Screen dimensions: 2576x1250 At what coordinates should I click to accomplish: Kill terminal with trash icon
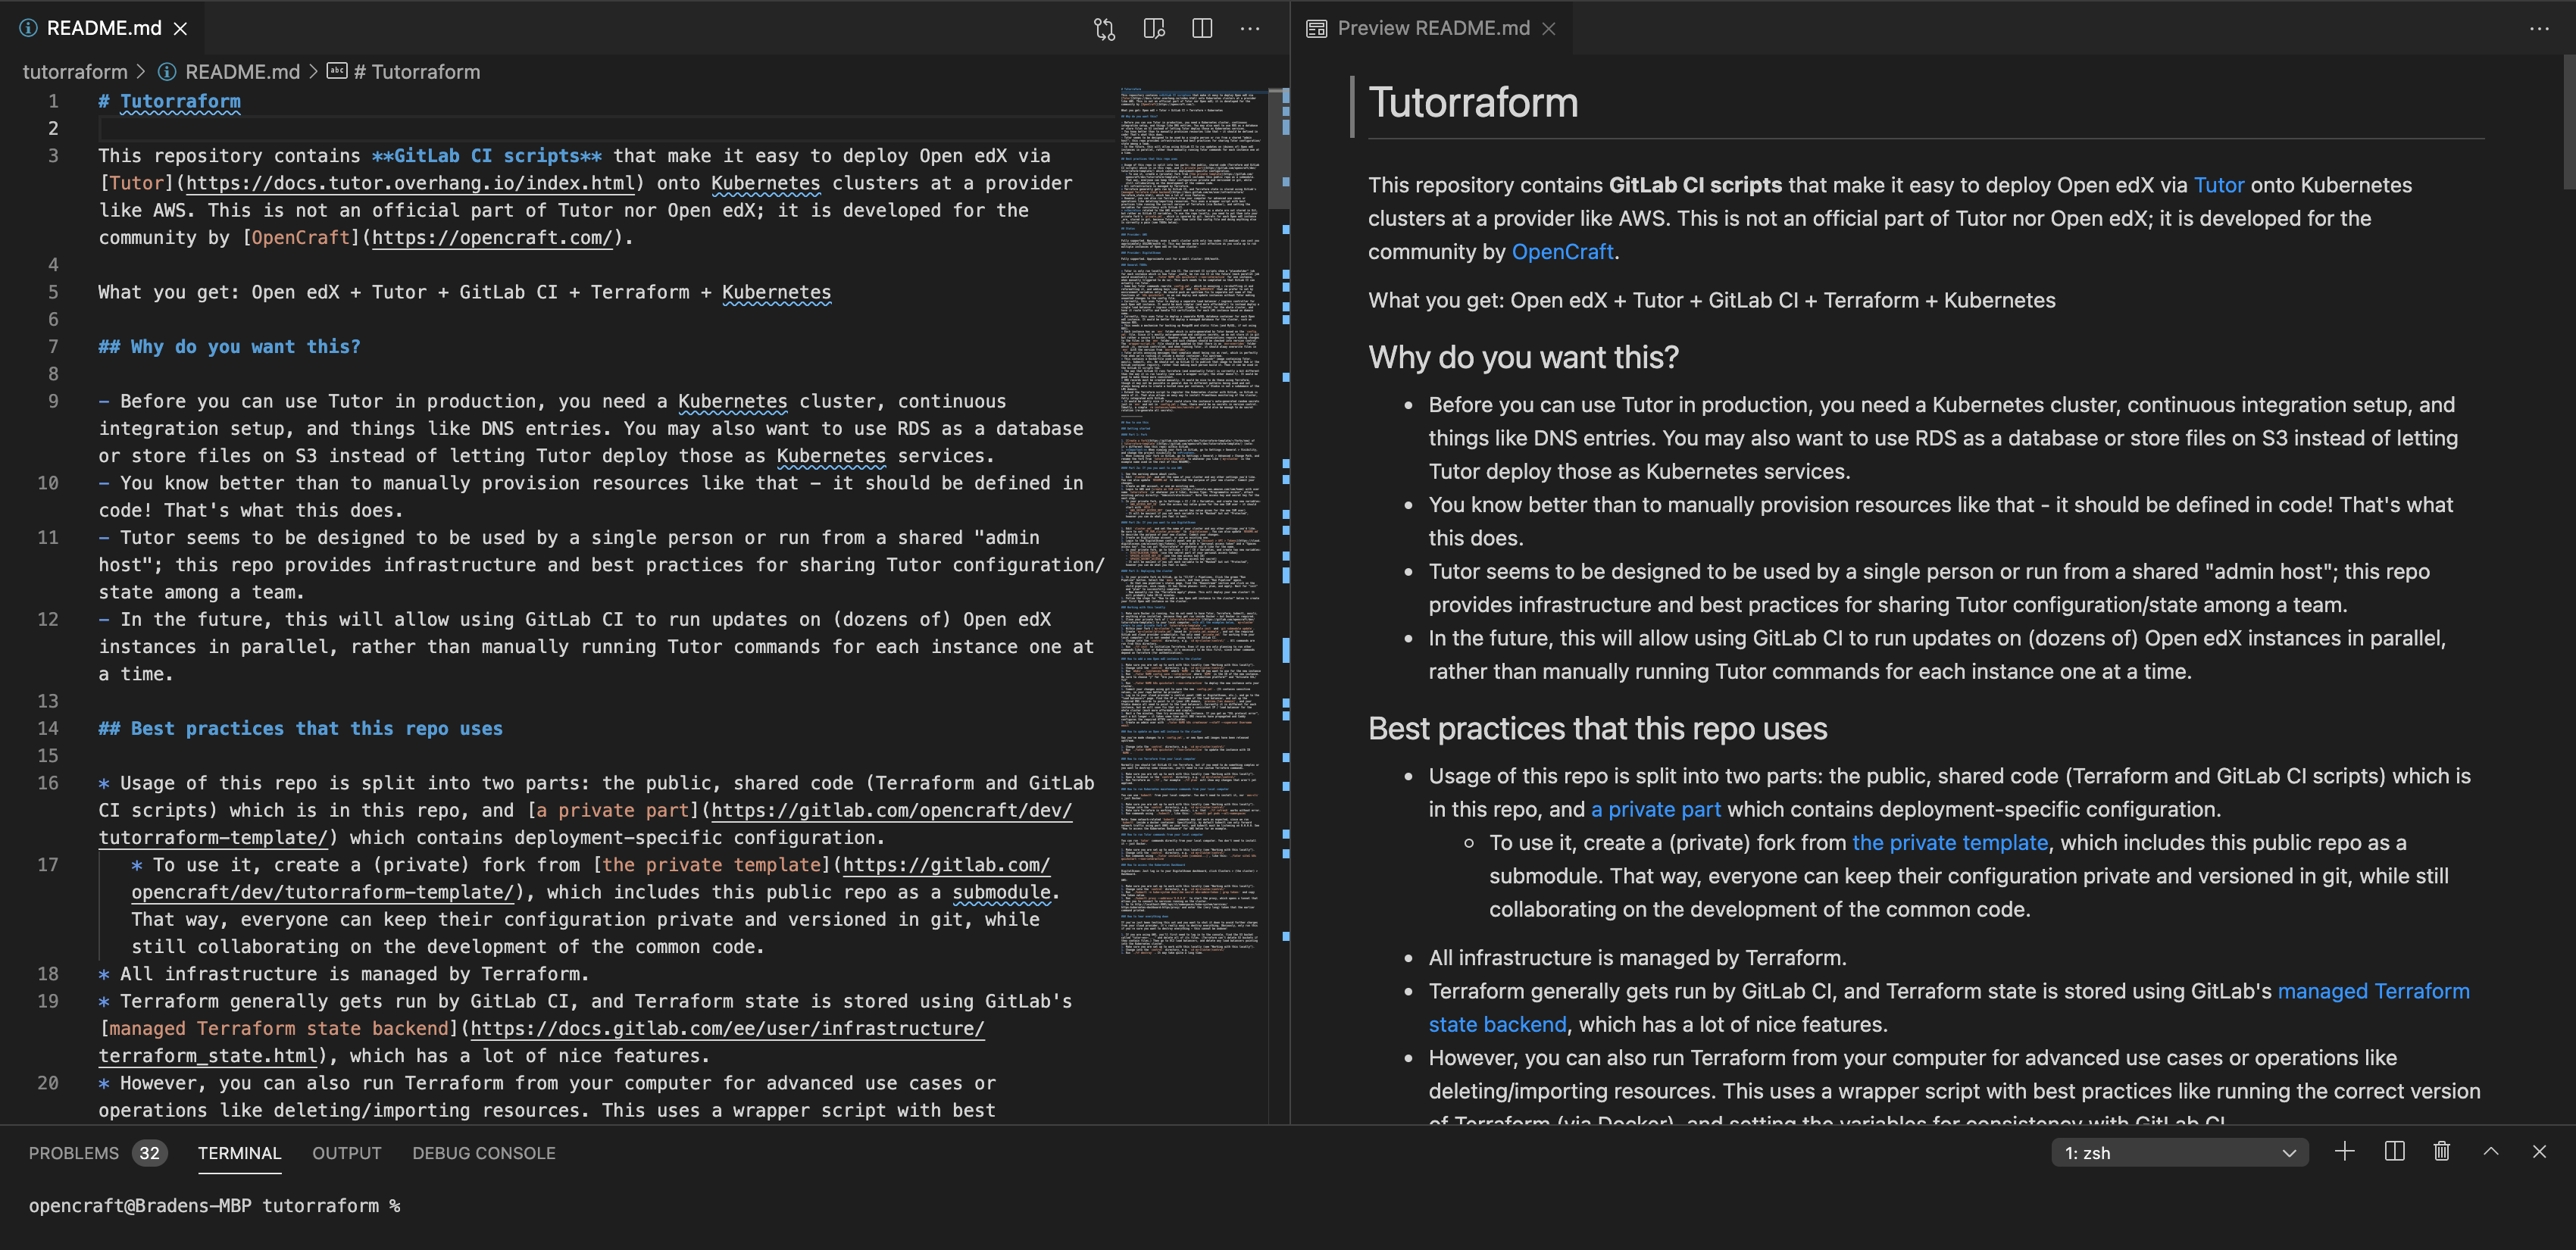point(2442,1151)
